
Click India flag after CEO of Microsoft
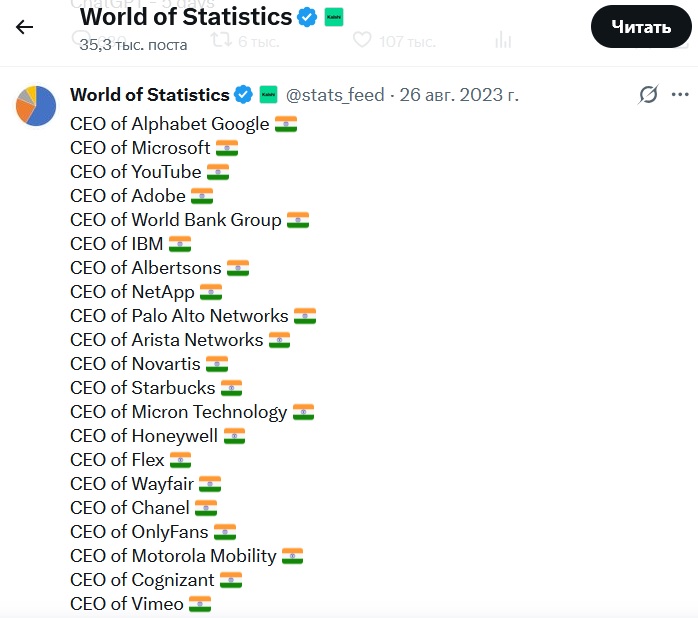[227, 148]
